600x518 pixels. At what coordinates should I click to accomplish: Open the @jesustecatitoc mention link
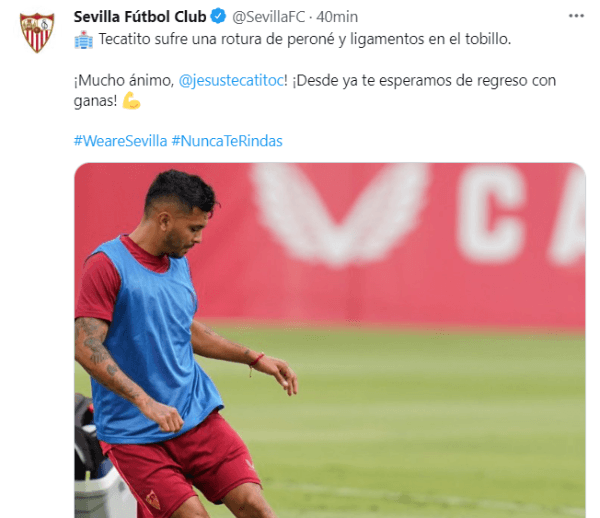[x=232, y=80]
